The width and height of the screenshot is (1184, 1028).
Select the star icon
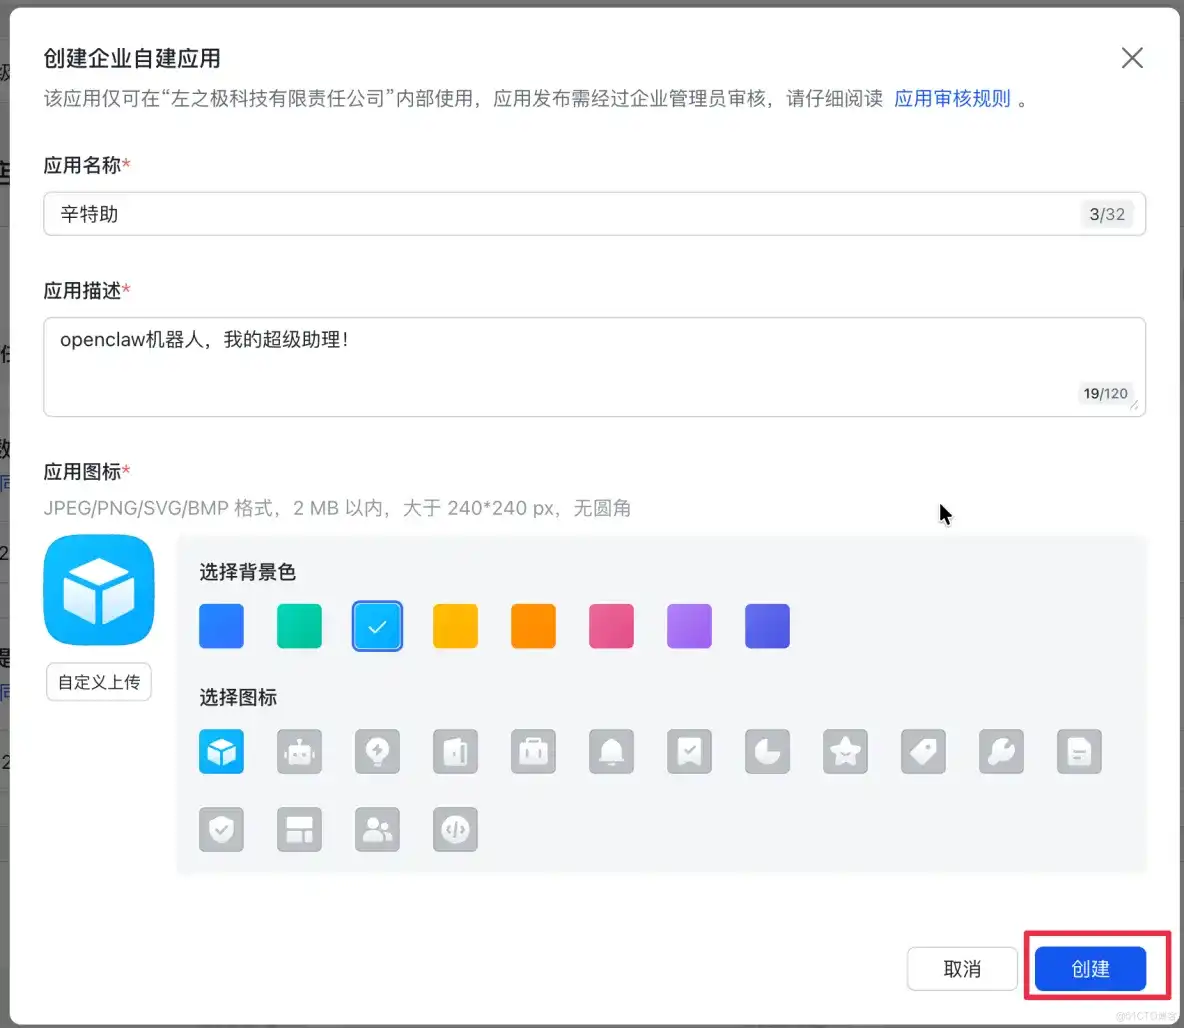pos(845,752)
